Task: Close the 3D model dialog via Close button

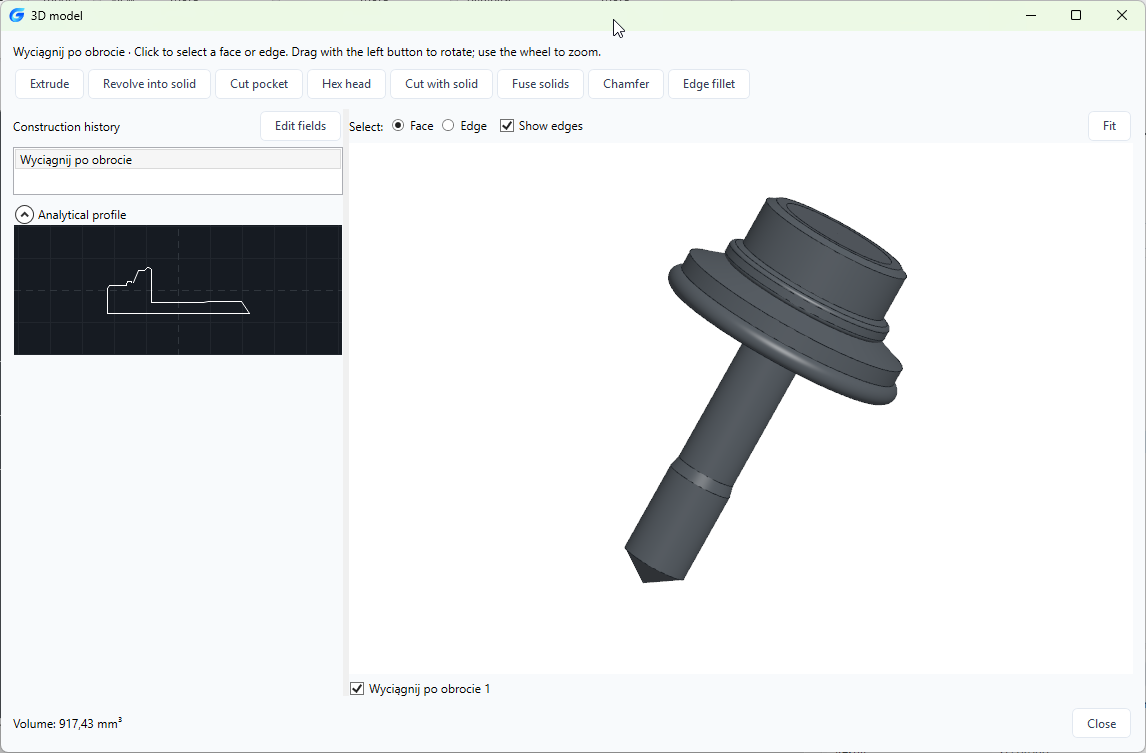Action: tap(1101, 724)
